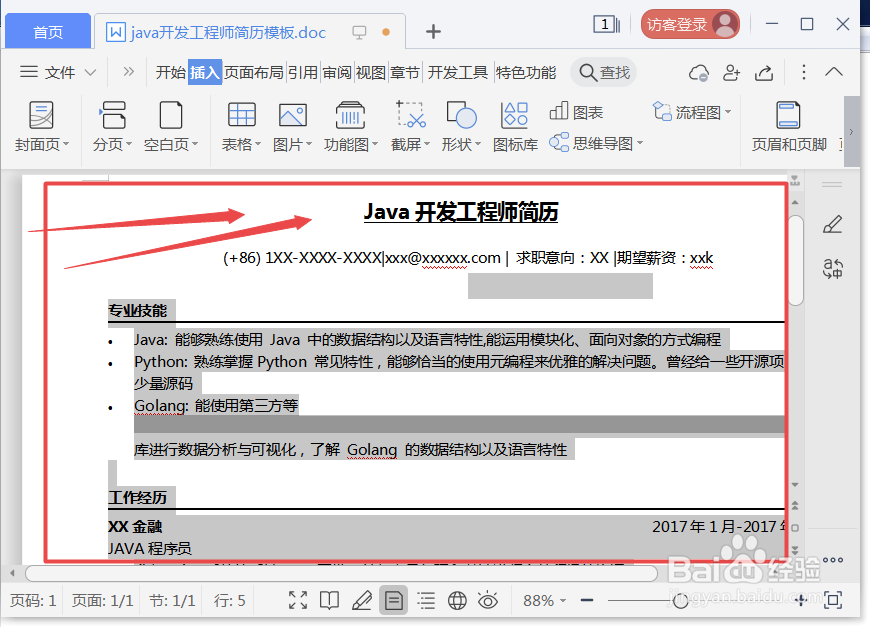Viewport: 870px width, 627px height.
Task: Click the 页码: 1 status entry
Action: (x=33, y=600)
